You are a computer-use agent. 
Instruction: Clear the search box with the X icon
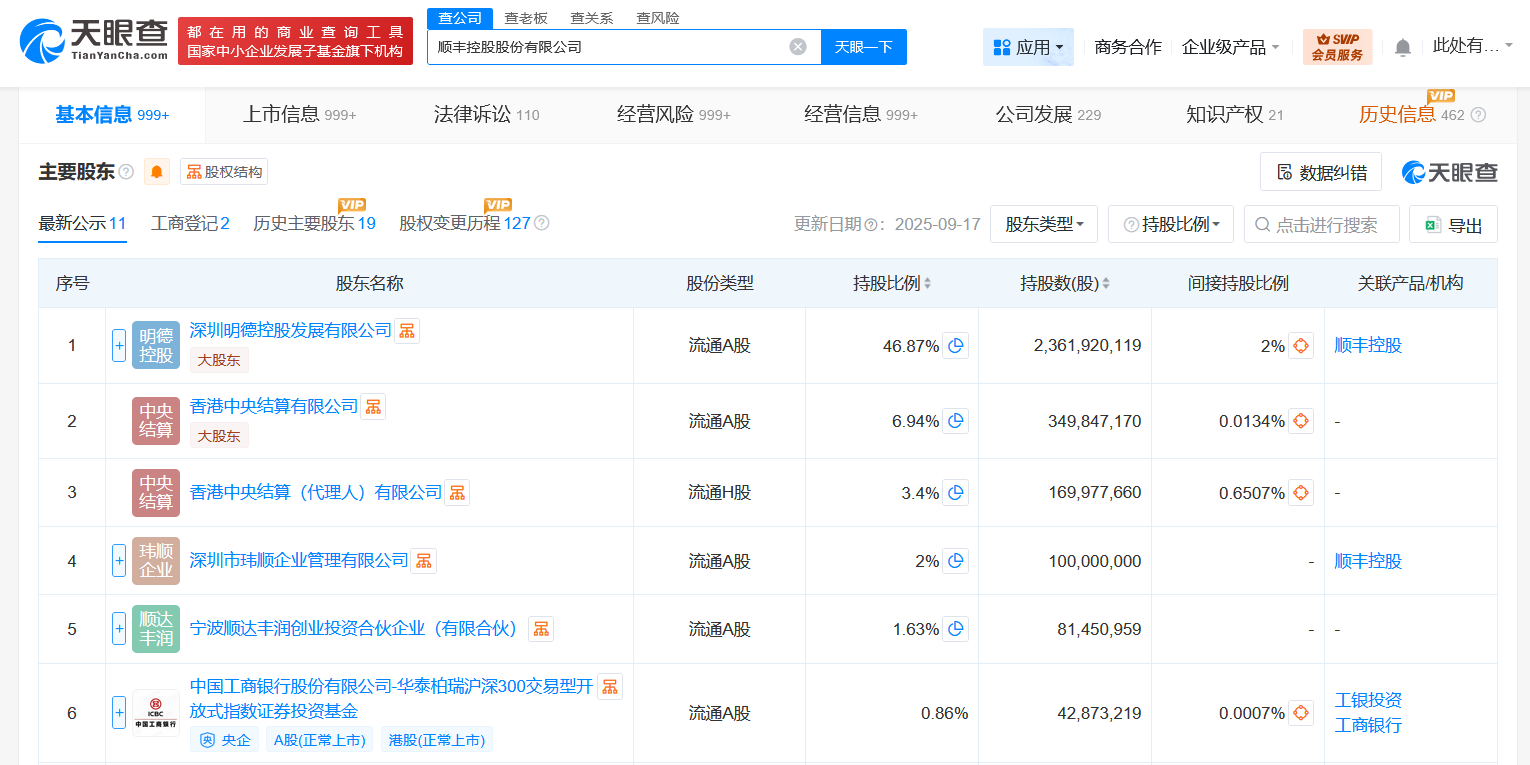(797, 47)
